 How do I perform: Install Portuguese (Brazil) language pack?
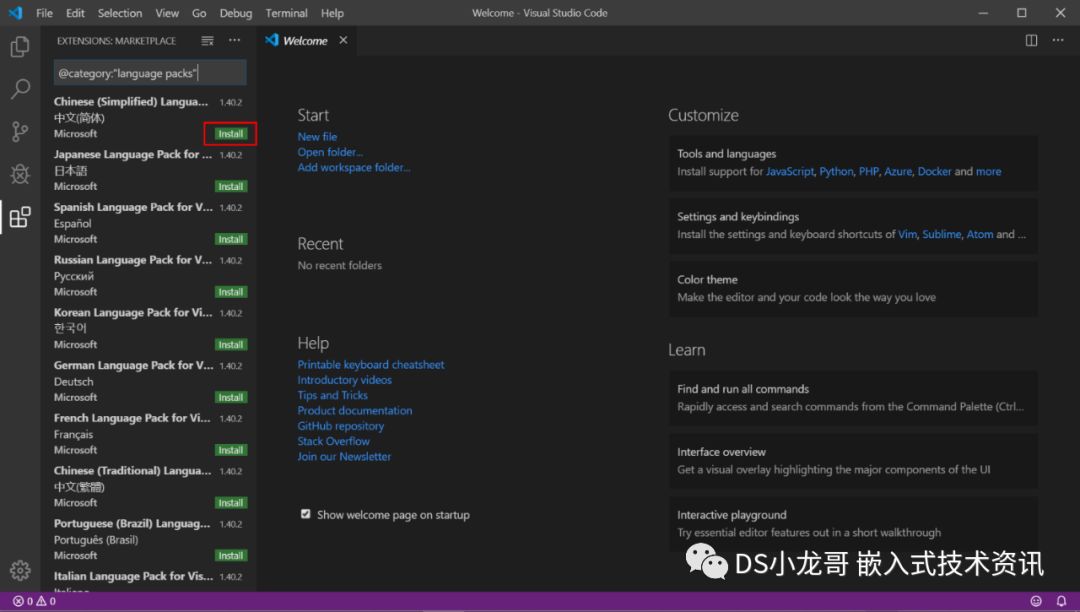click(x=231, y=556)
